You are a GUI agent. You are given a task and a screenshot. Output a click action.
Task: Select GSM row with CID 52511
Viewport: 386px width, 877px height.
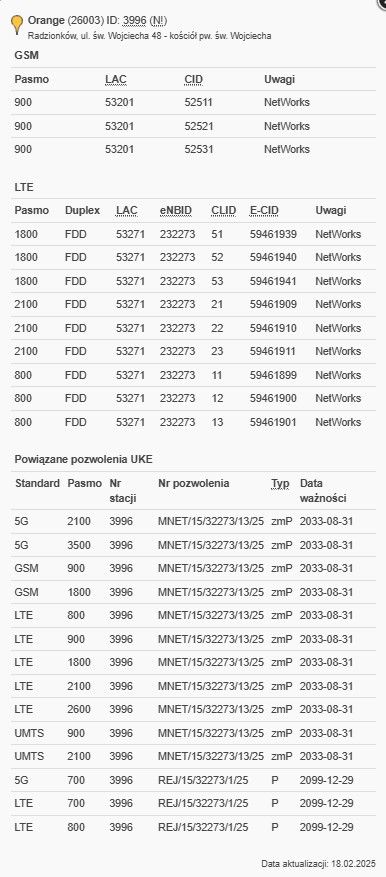[193, 103]
